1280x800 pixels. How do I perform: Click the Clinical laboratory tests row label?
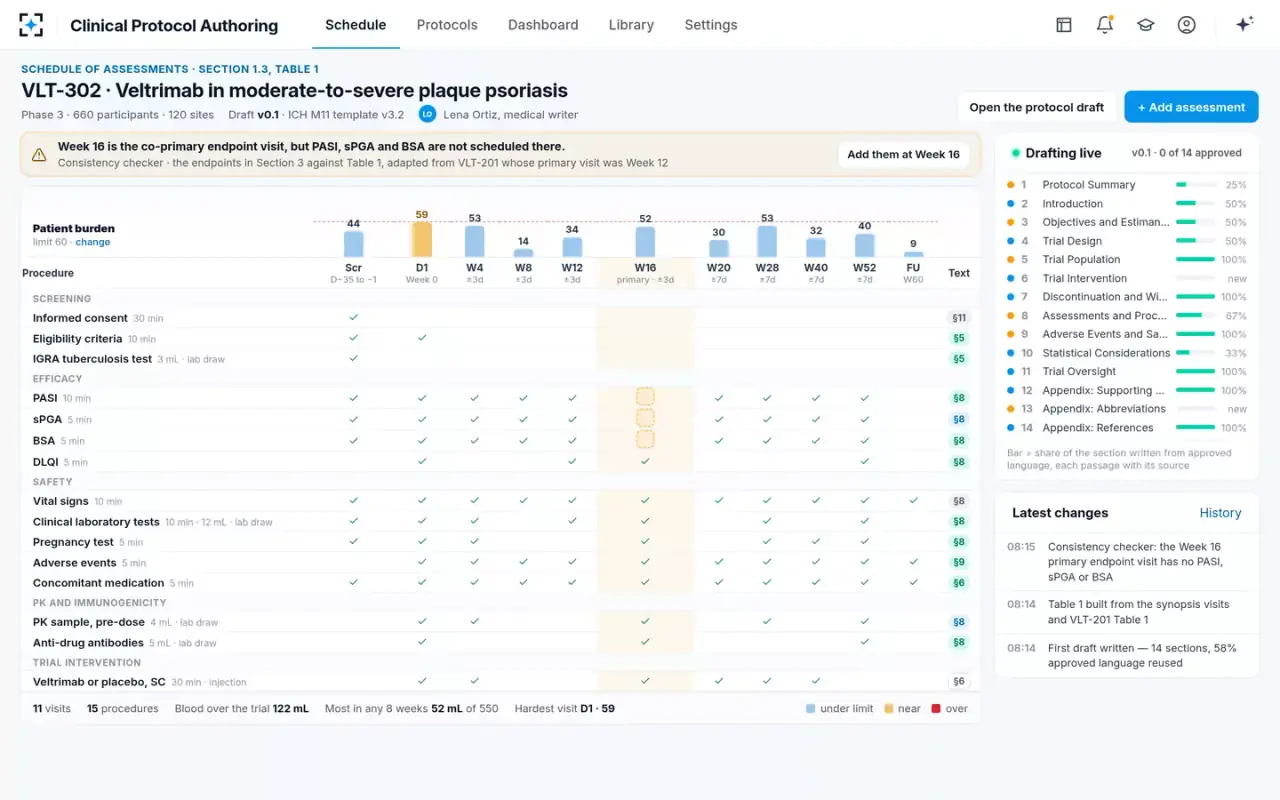96,522
